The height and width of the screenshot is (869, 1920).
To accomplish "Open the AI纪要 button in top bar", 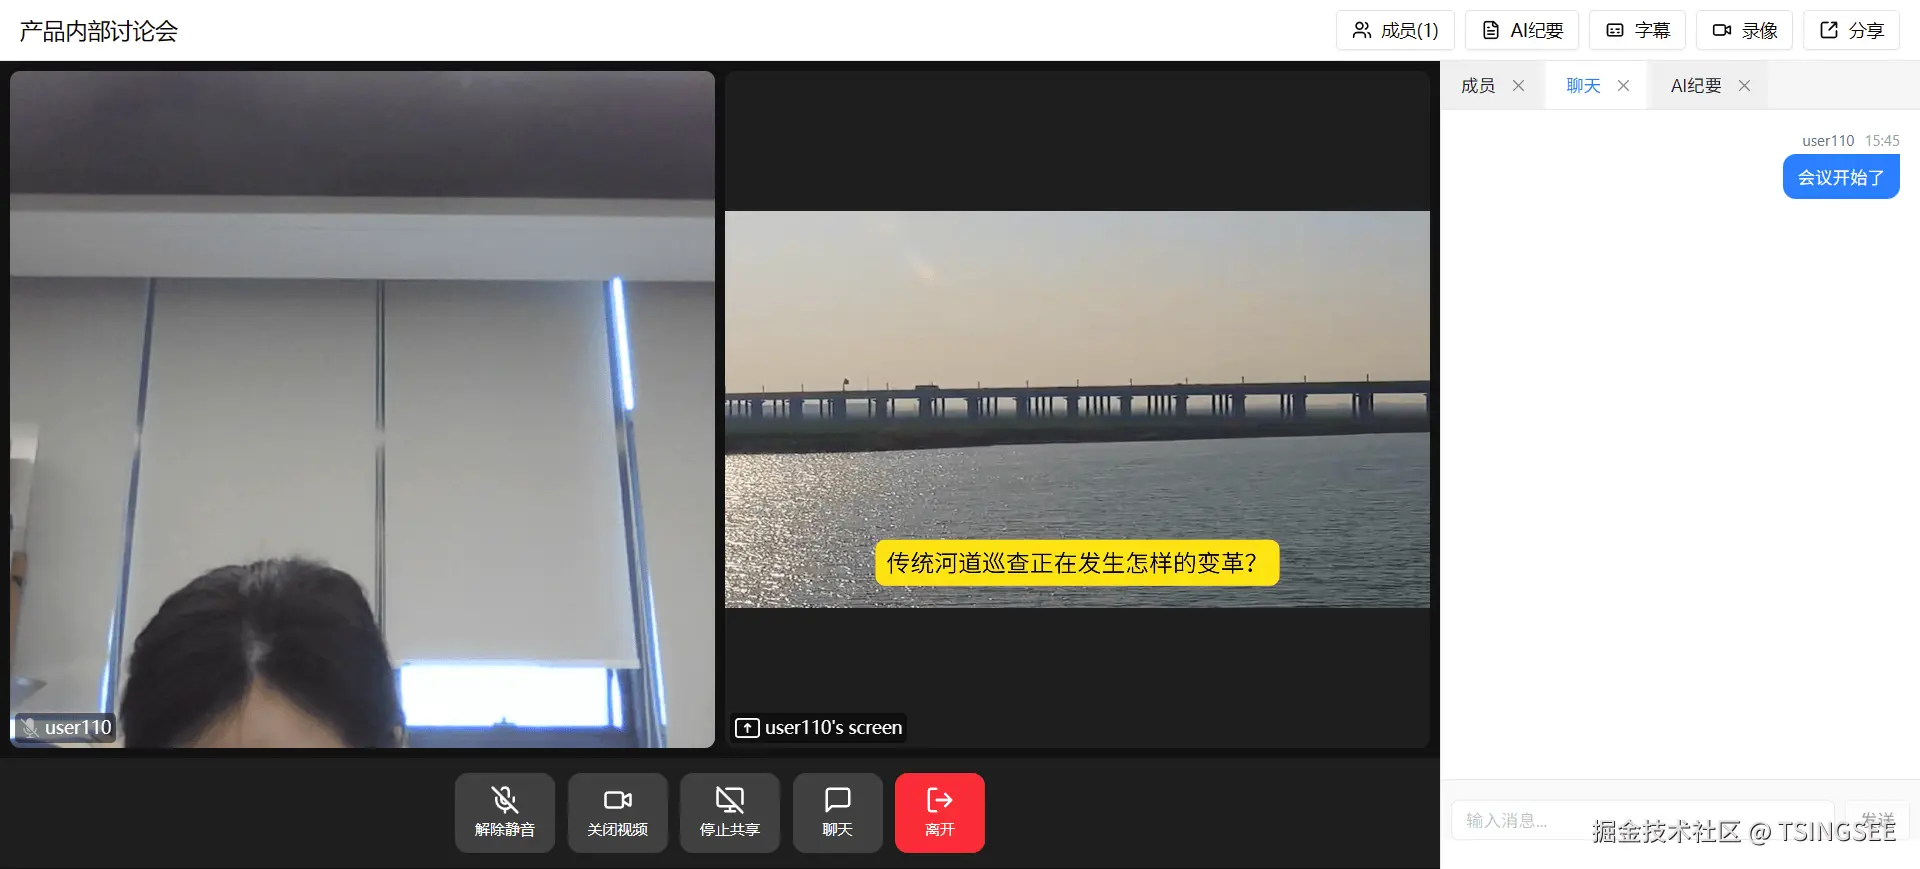I will pos(1522,30).
